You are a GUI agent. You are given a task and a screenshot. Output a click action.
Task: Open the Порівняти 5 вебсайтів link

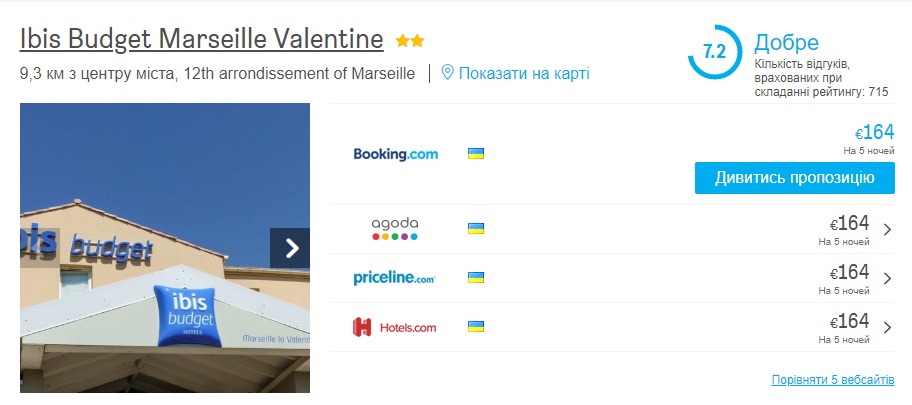point(839,380)
